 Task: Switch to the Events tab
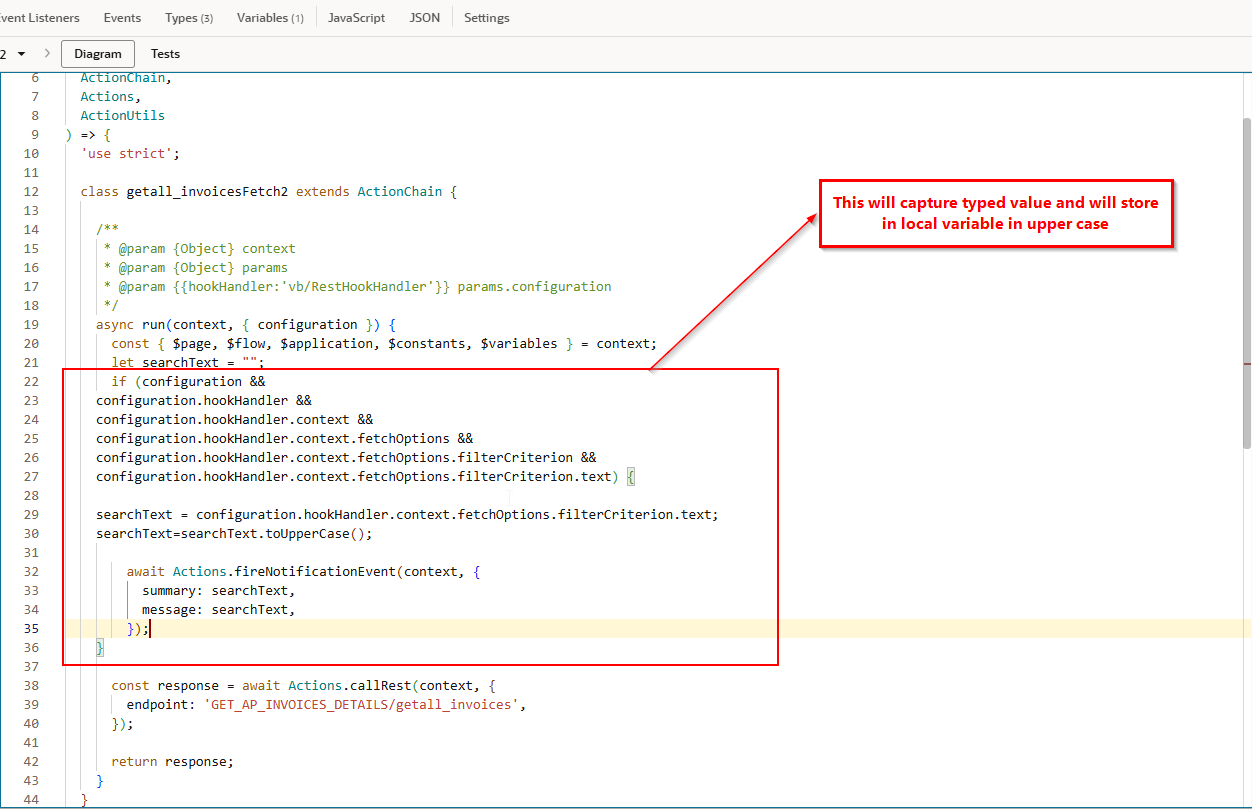[122, 18]
